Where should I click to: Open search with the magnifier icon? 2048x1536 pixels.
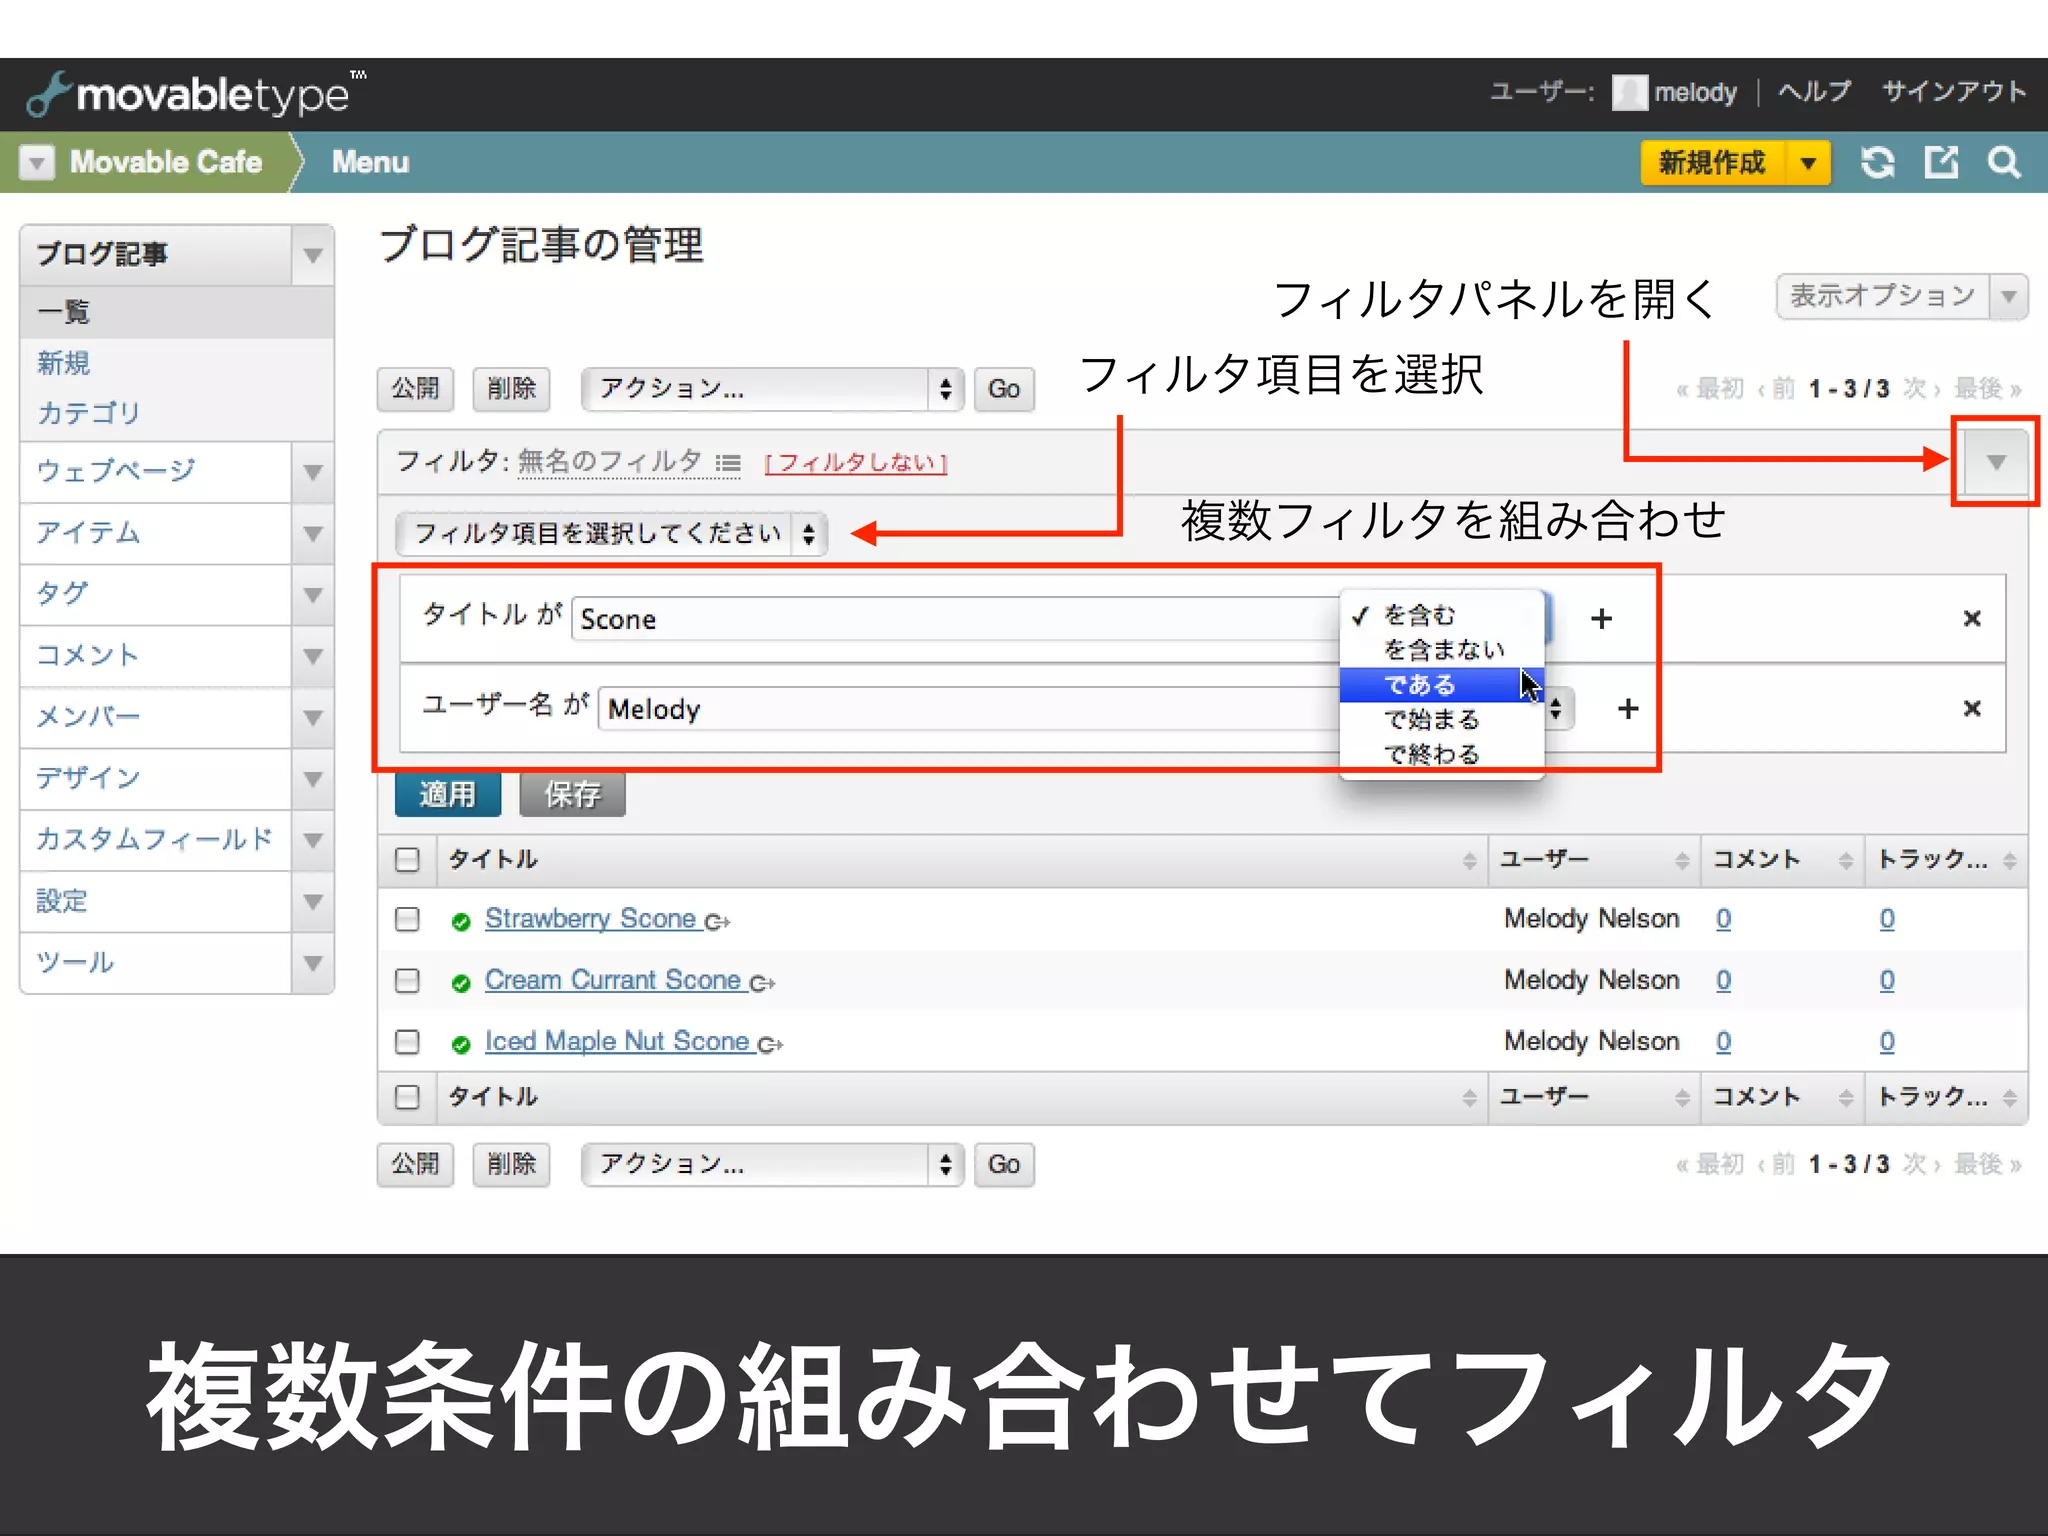[2004, 162]
